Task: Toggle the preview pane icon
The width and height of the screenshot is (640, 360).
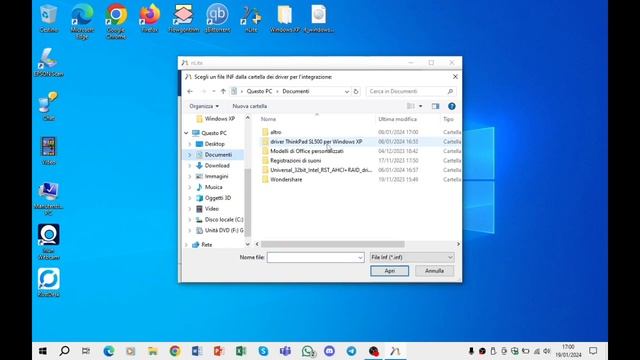Action: (436, 106)
